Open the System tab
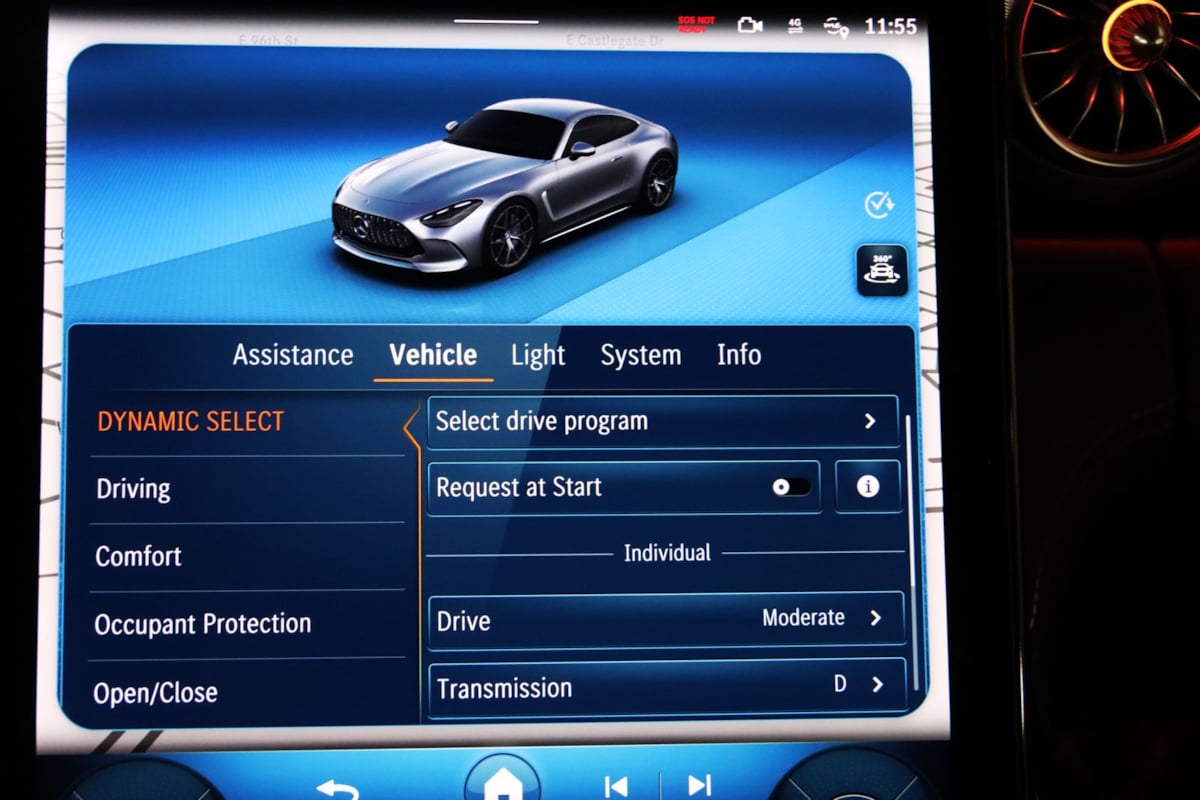 tap(641, 355)
